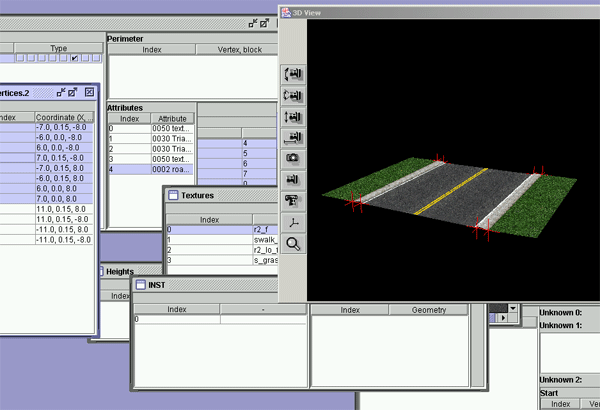Select the magnifying glass zoom tool
The image size is (600, 410).
tap(295, 243)
